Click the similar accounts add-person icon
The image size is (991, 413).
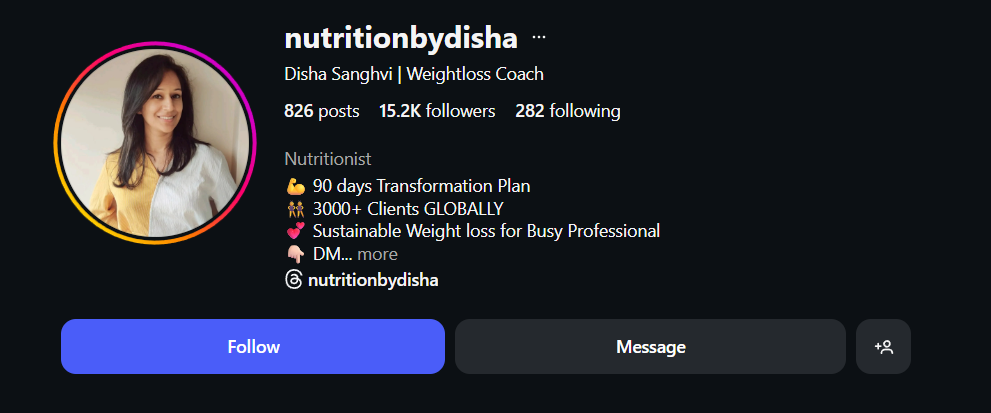(x=883, y=347)
